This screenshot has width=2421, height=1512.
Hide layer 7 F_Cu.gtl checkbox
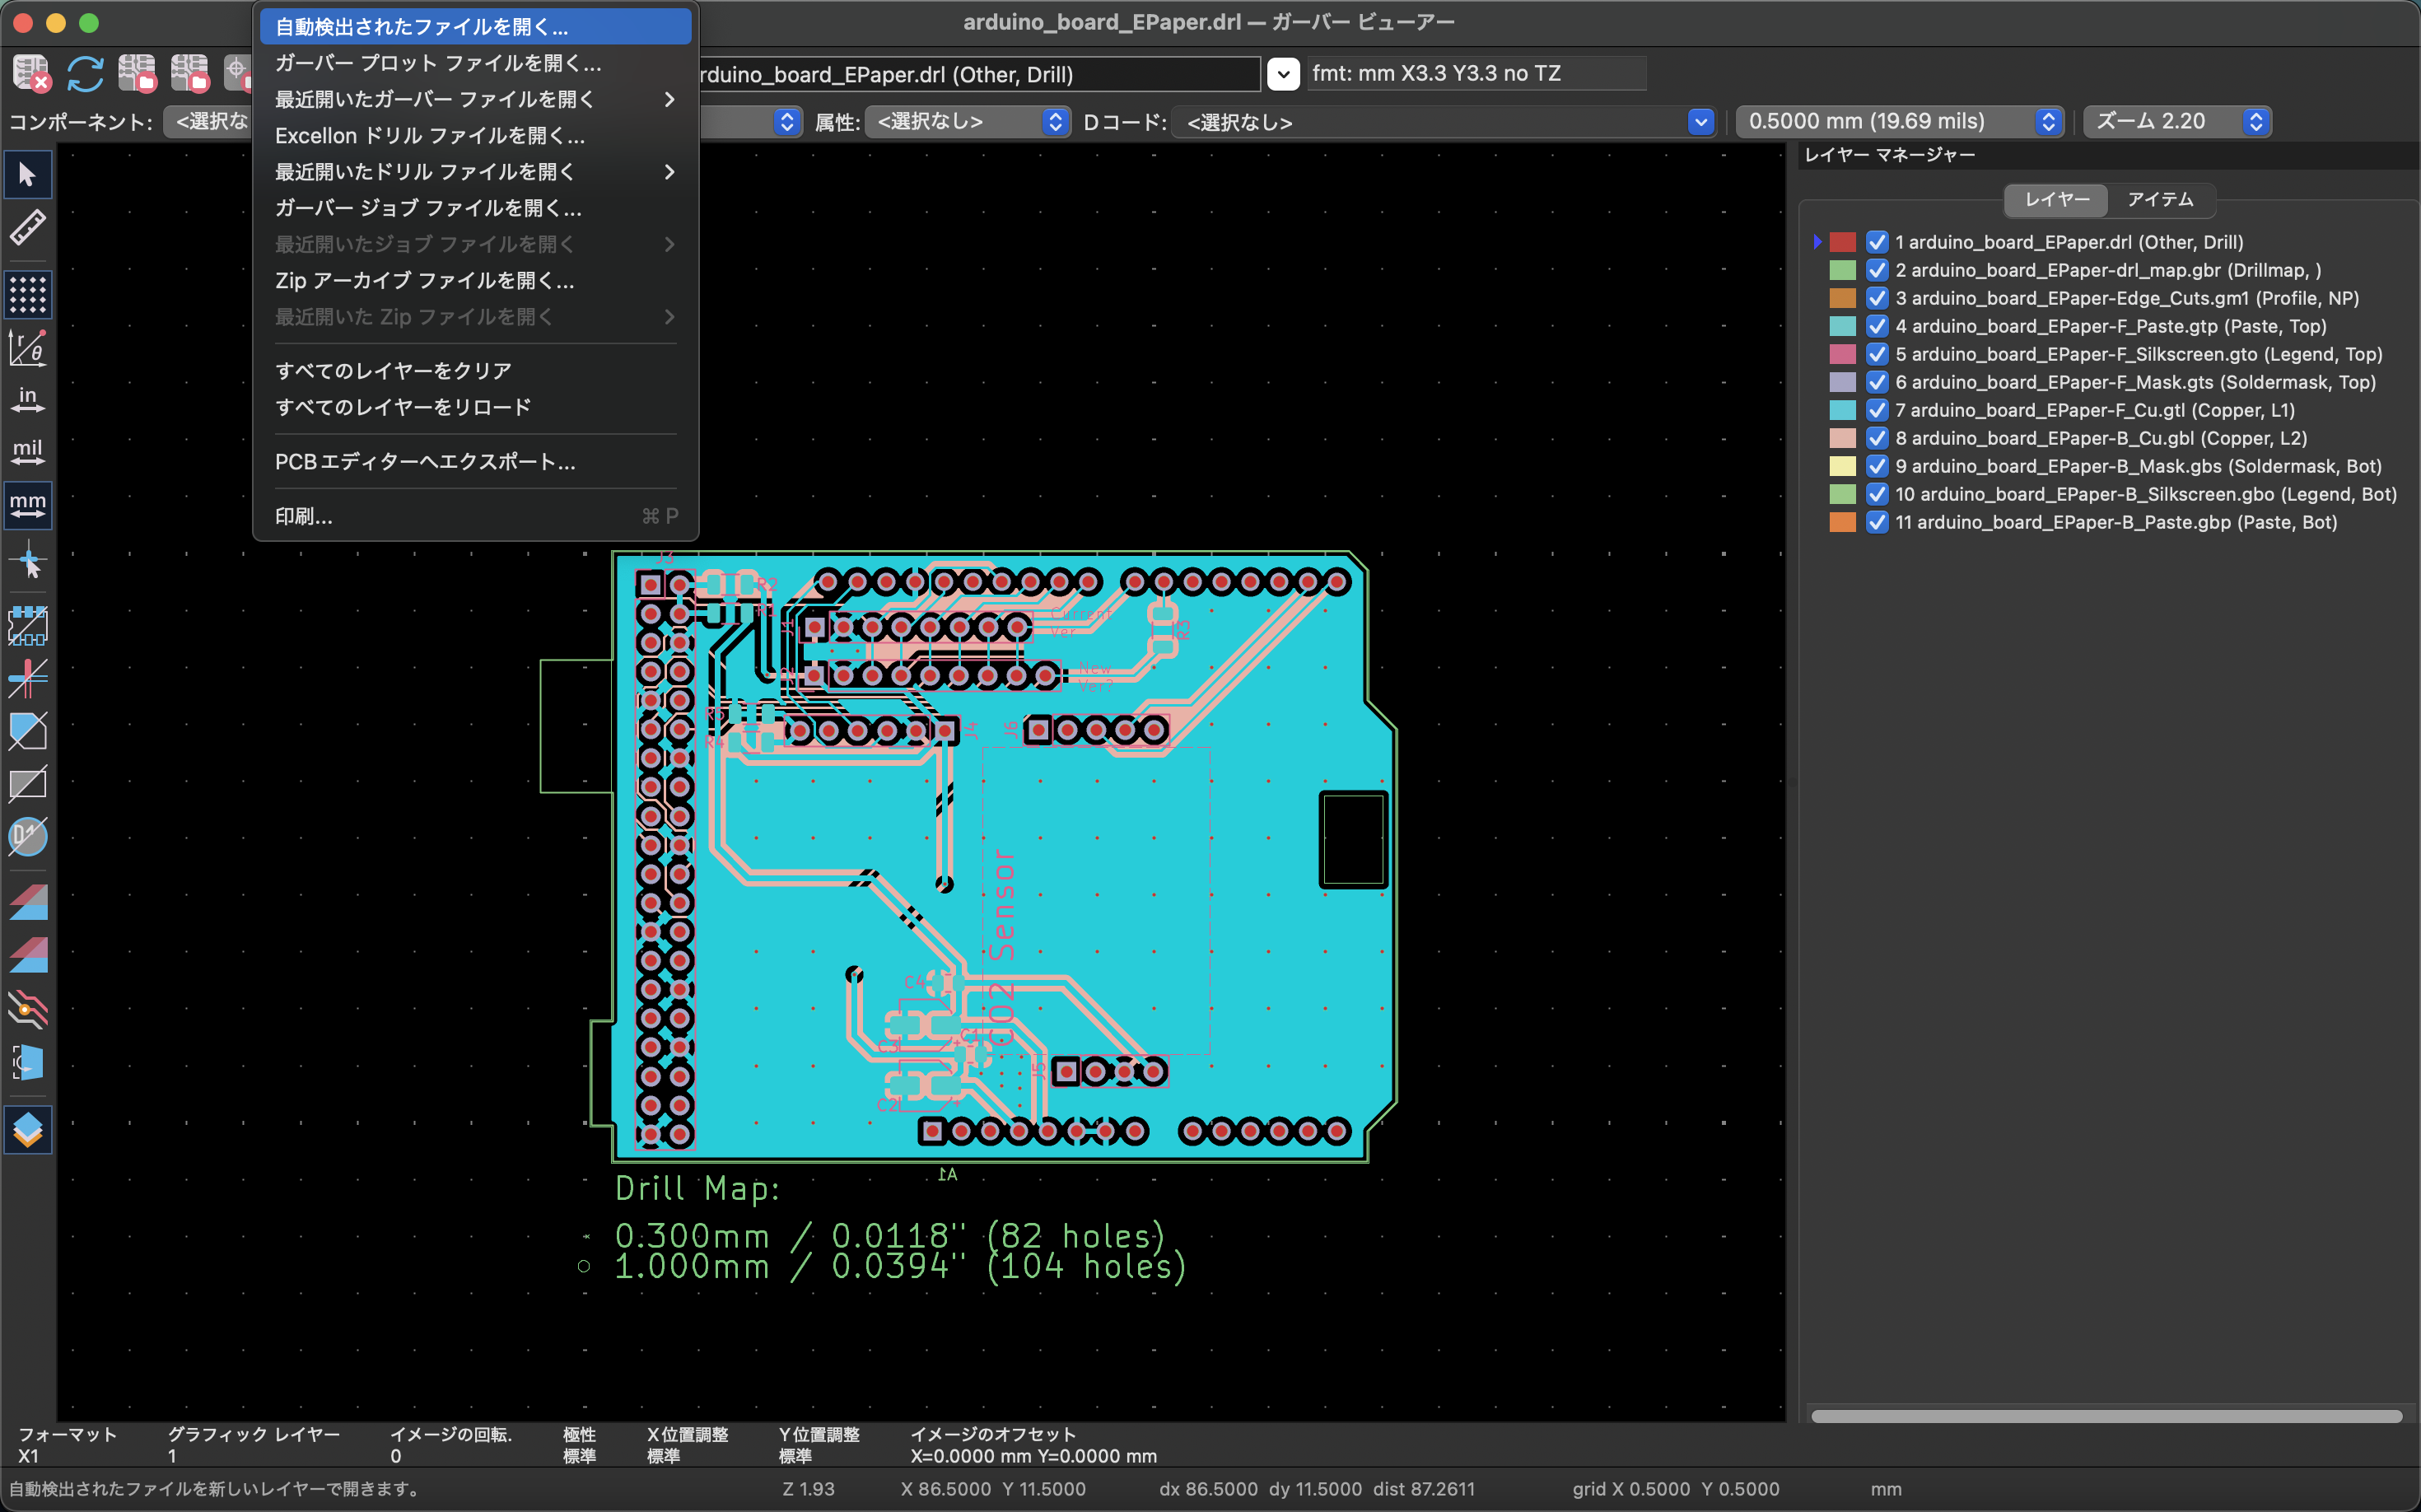coord(1876,410)
